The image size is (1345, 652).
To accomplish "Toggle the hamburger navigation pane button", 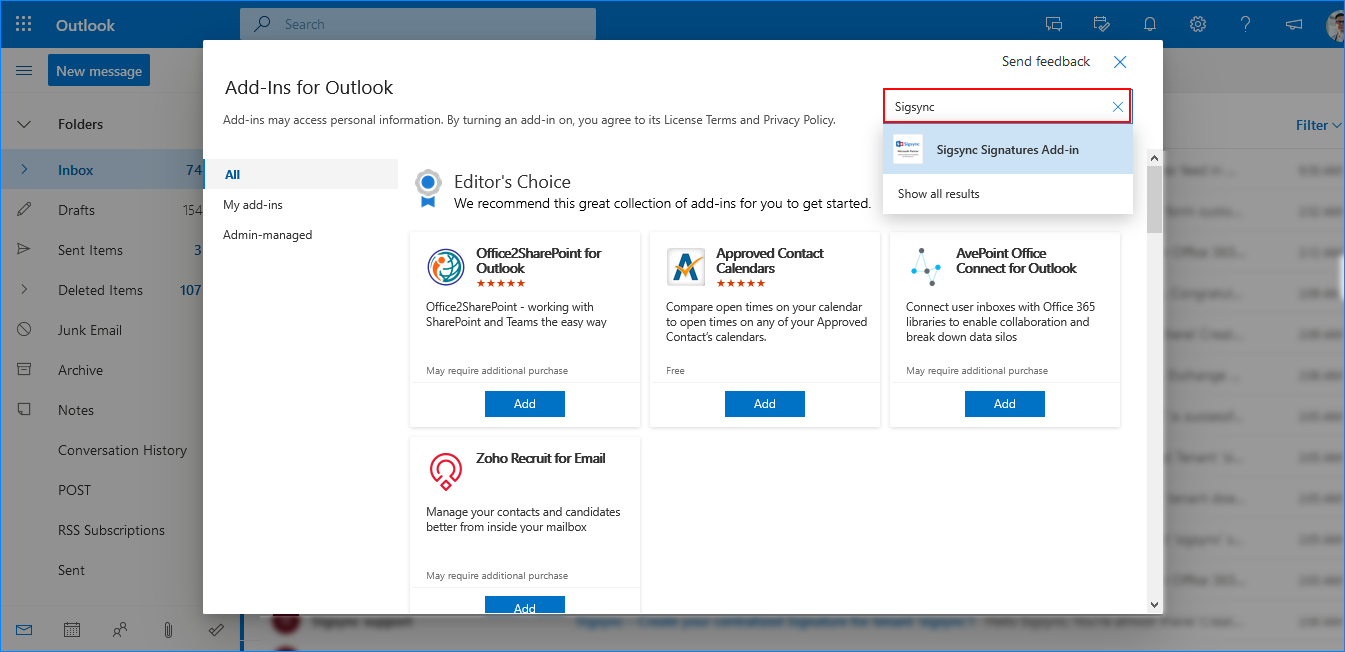I will [24, 71].
